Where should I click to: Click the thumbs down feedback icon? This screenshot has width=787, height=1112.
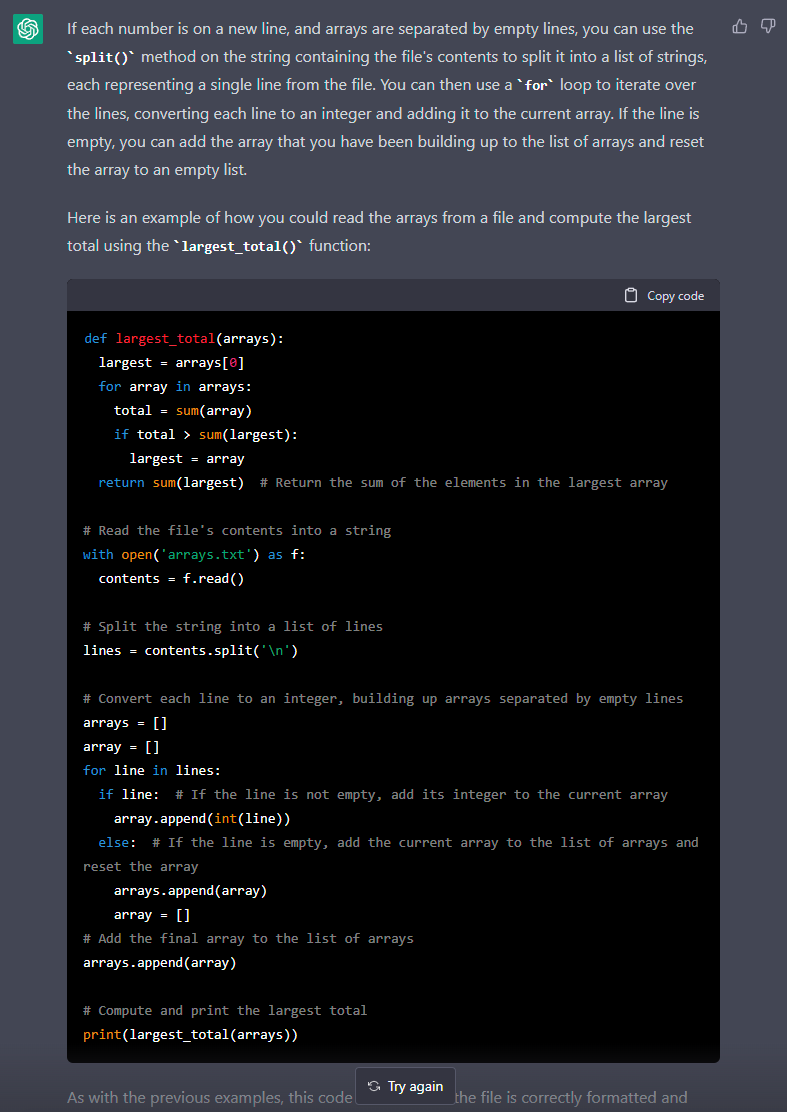click(x=768, y=27)
